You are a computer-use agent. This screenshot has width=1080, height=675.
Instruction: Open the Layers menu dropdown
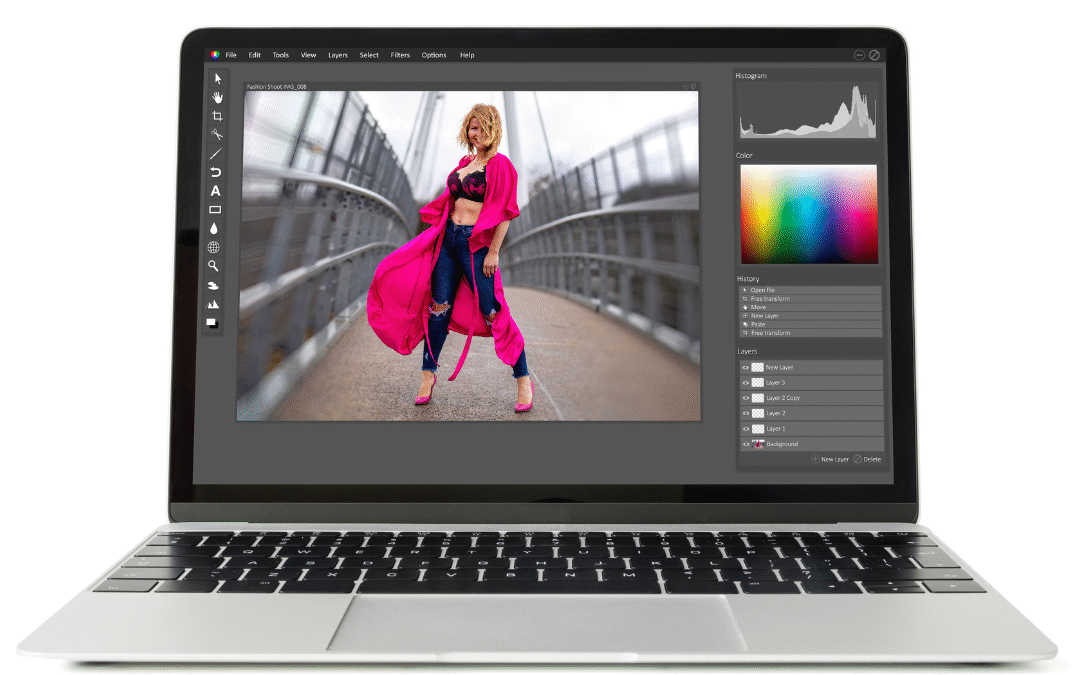click(337, 55)
